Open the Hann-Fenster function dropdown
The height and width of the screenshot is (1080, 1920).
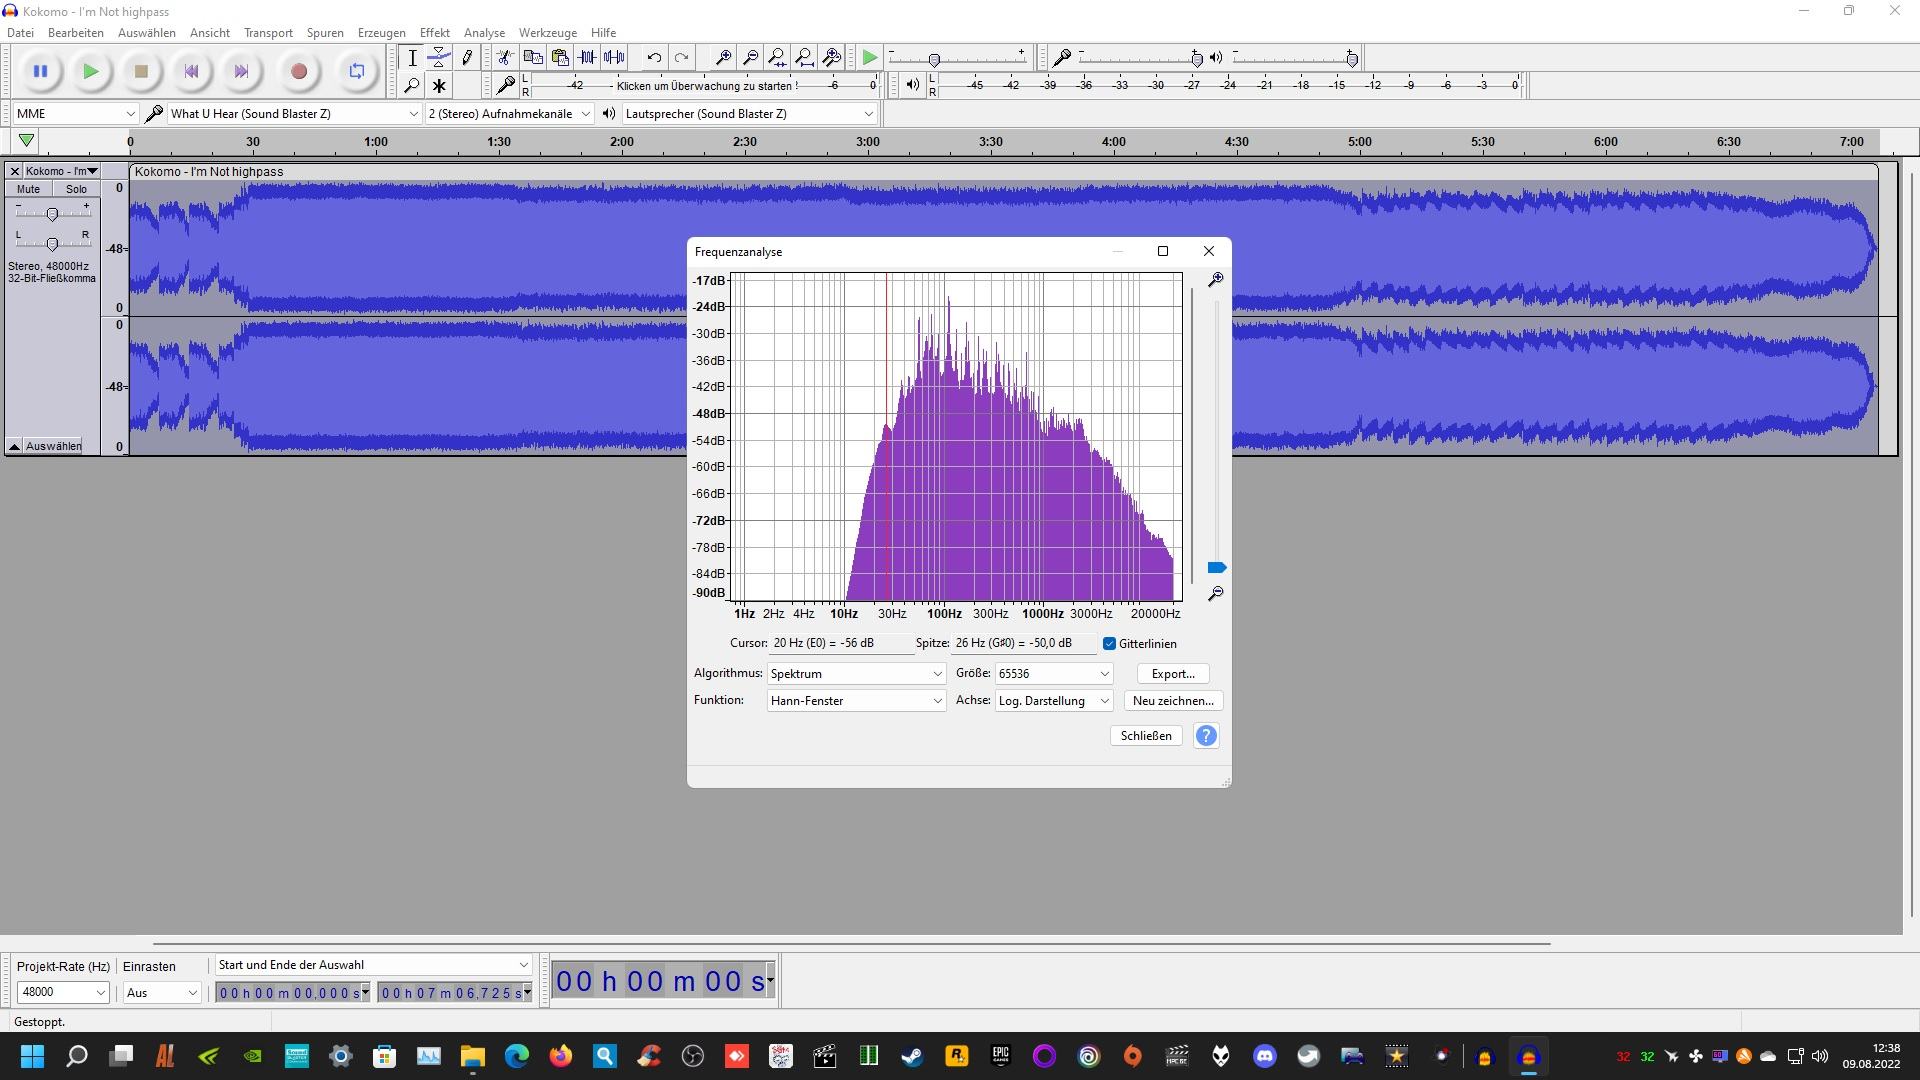tap(856, 701)
